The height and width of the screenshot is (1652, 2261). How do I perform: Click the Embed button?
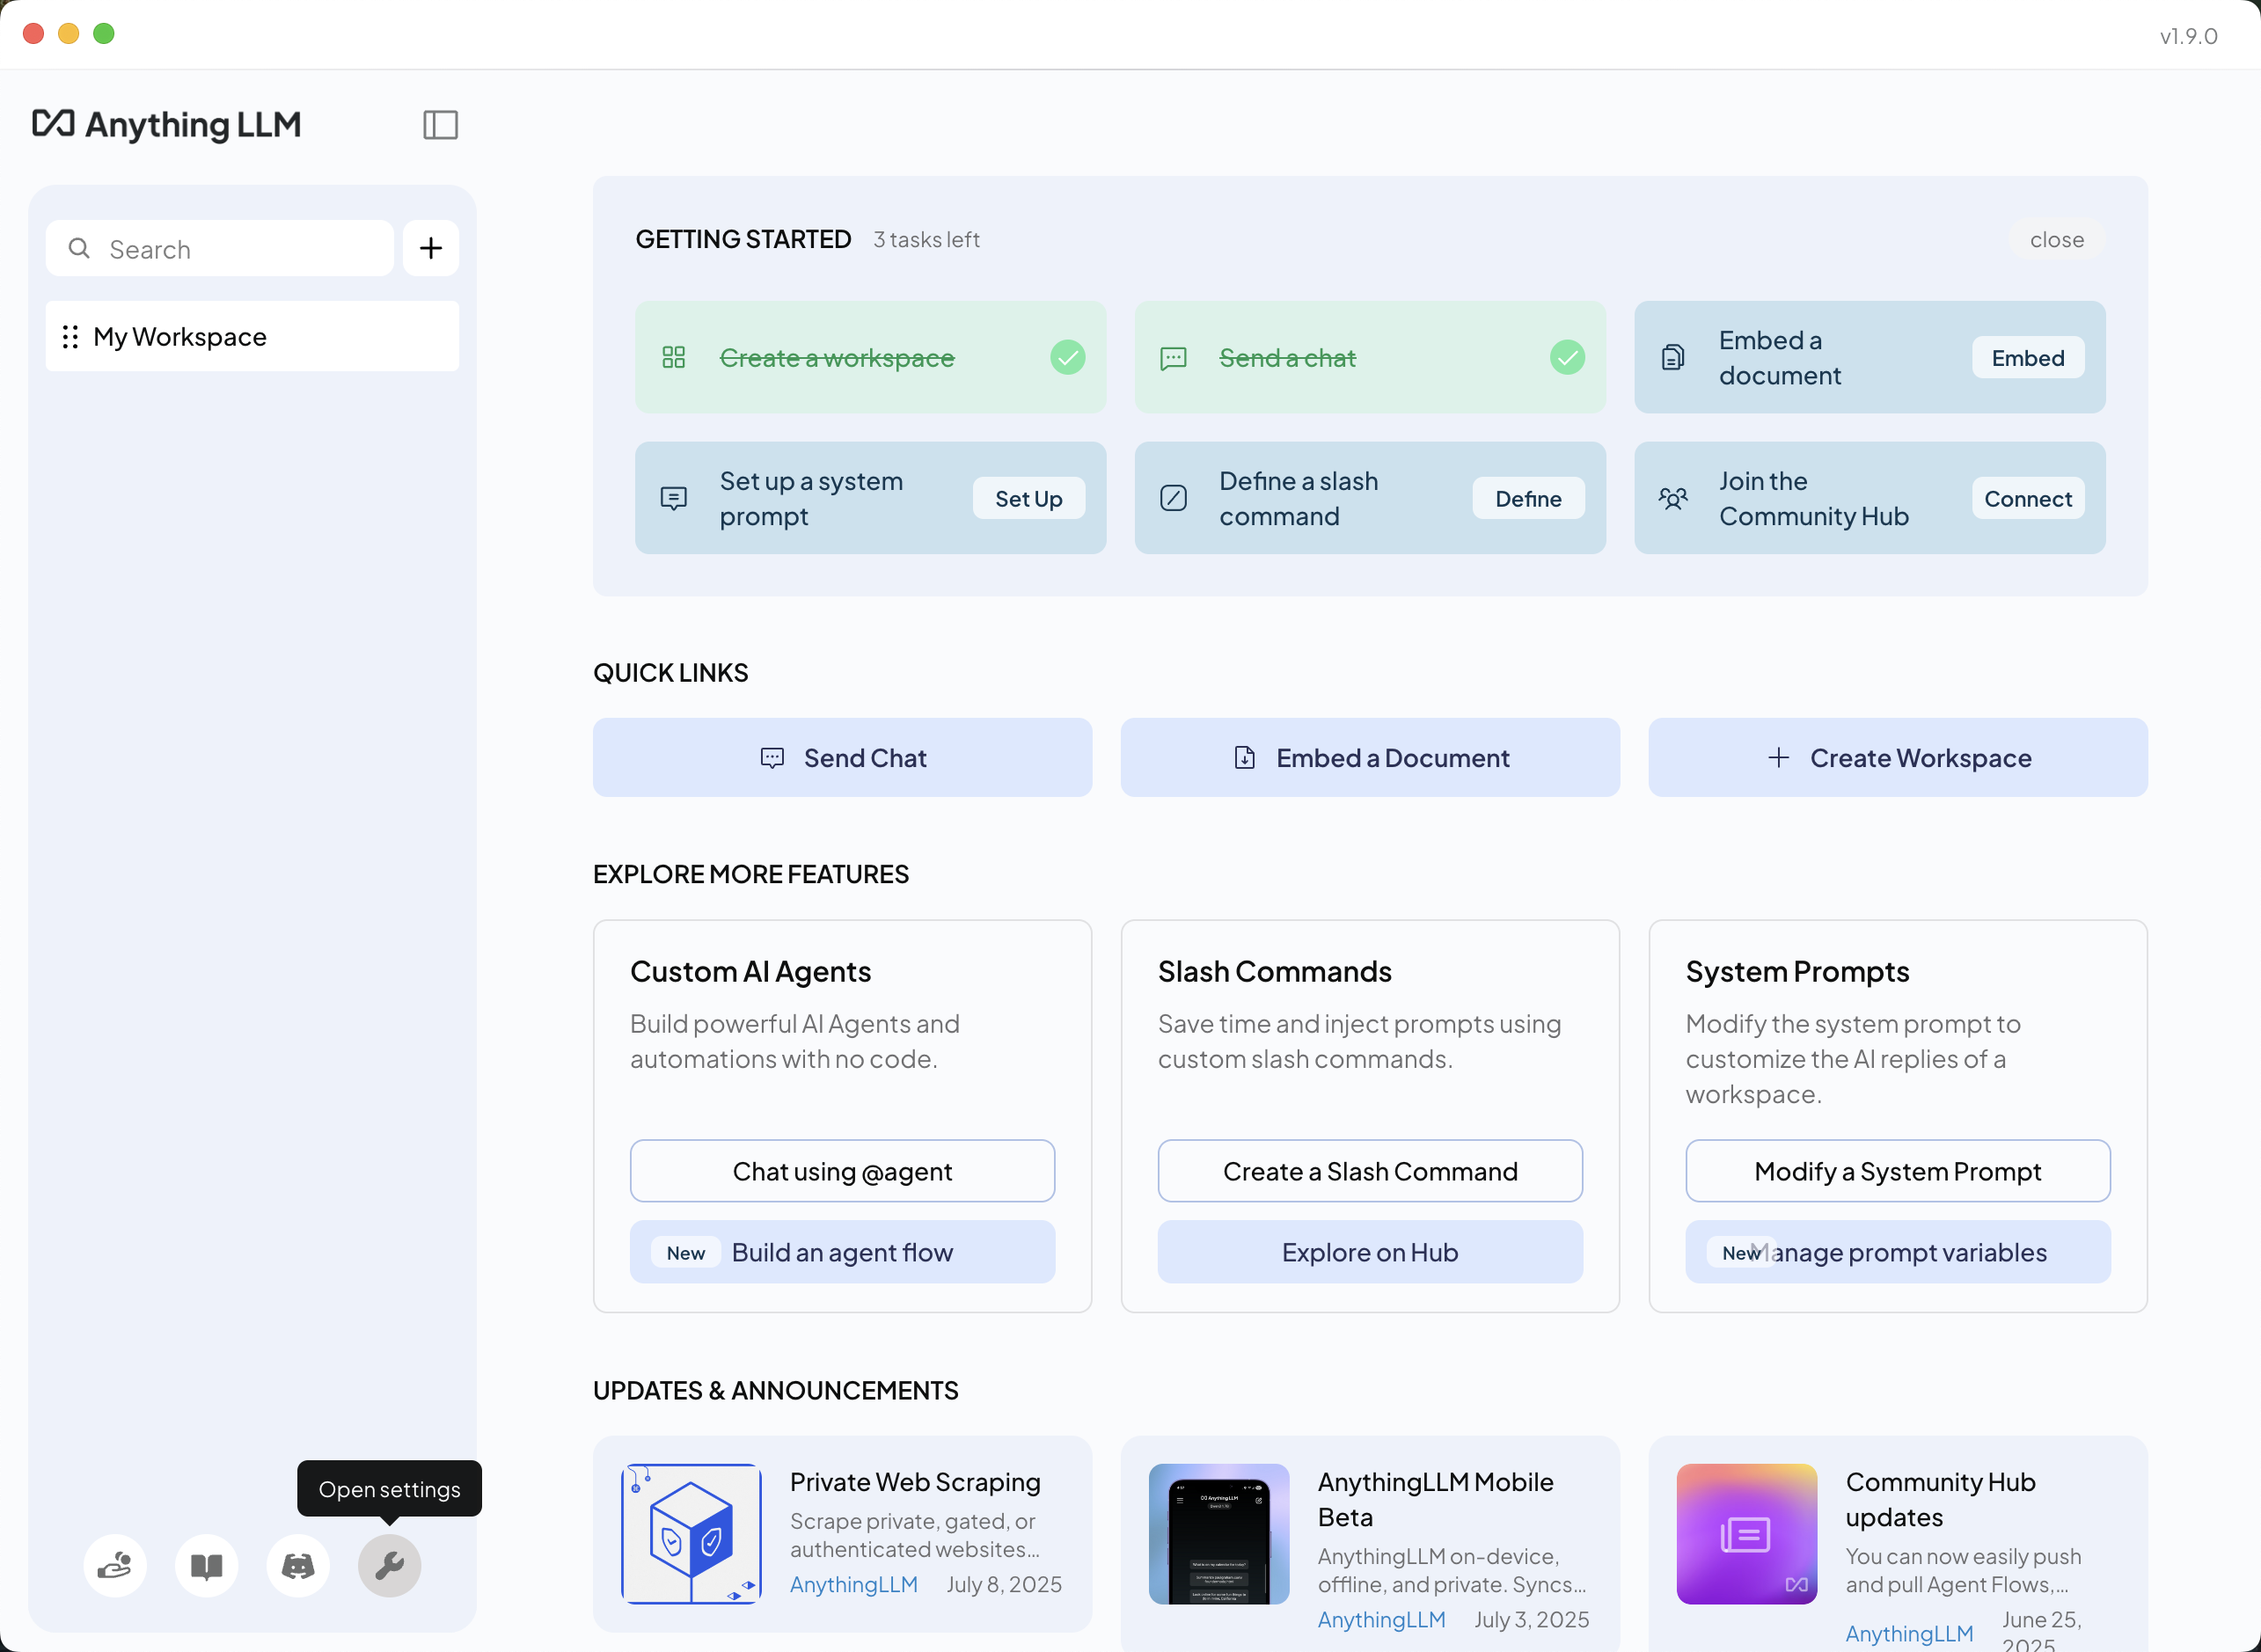pyautogui.click(x=2028, y=358)
